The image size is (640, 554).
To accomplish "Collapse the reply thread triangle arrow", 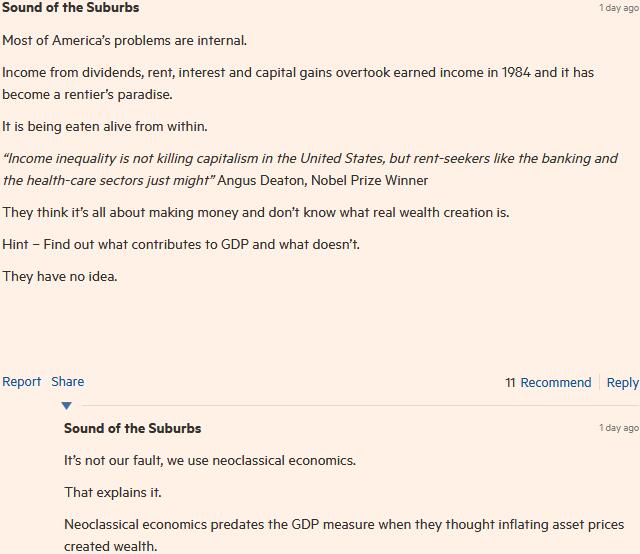I will pyautogui.click(x=67, y=406).
